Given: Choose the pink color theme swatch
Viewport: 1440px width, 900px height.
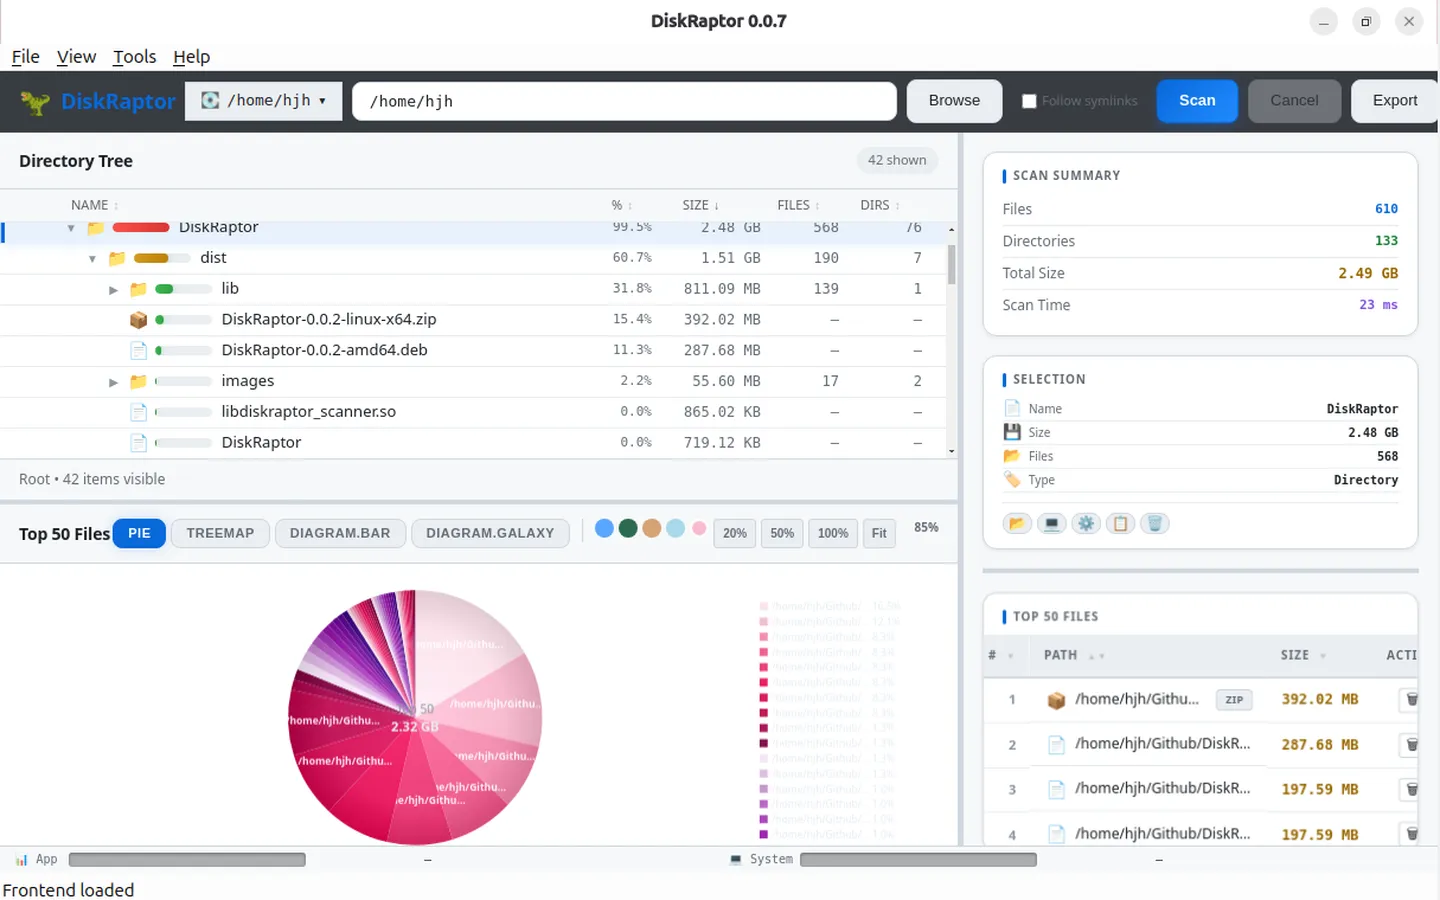Looking at the screenshot, I should (699, 529).
